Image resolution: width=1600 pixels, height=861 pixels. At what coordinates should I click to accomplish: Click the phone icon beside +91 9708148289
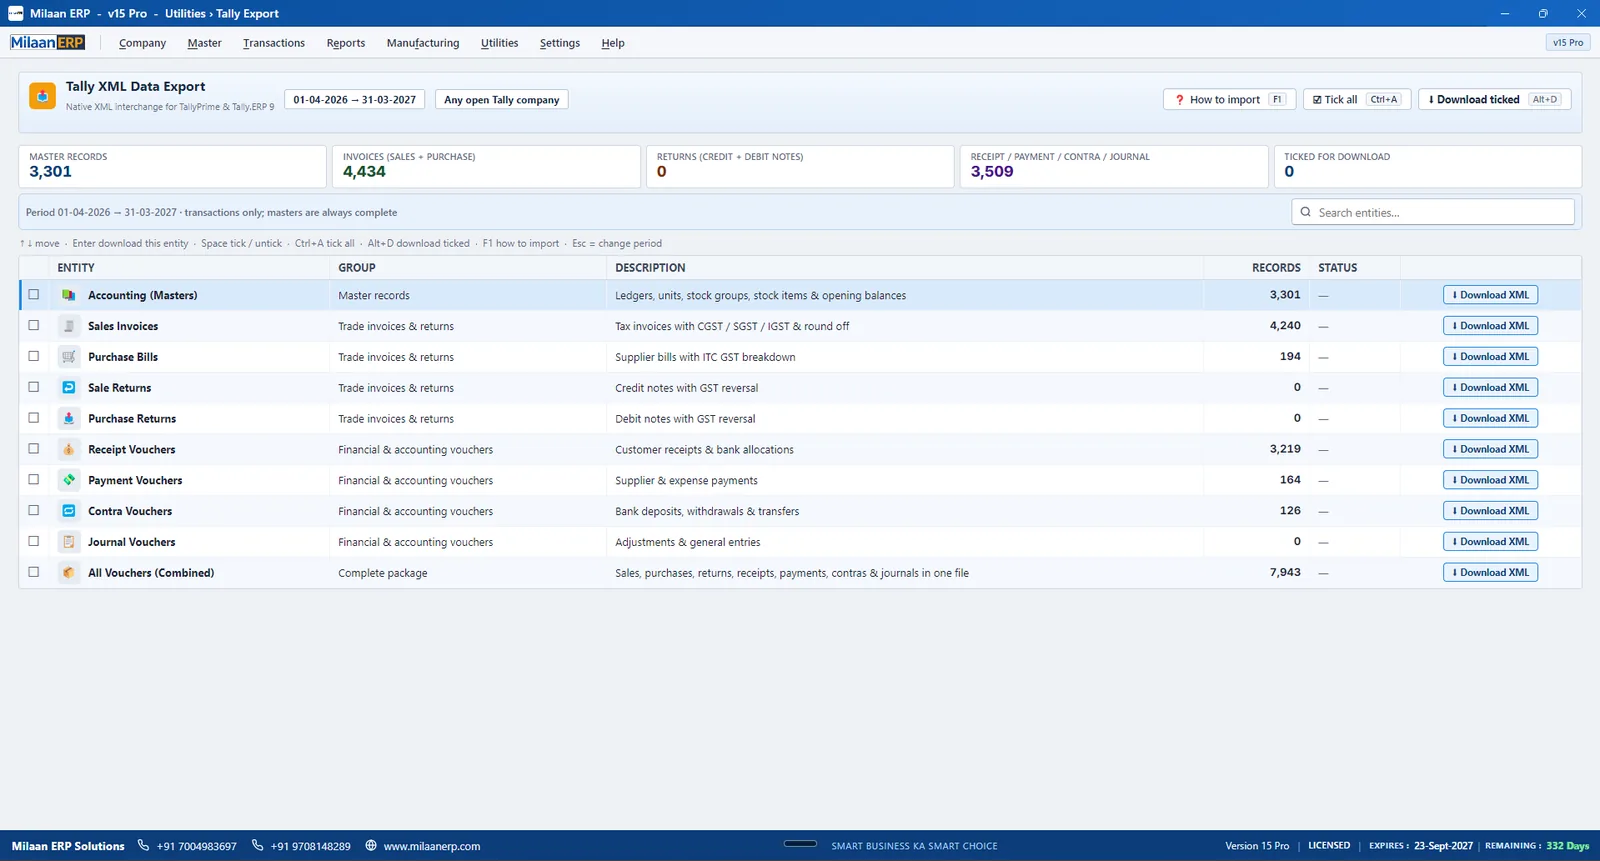tap(257, 845)
